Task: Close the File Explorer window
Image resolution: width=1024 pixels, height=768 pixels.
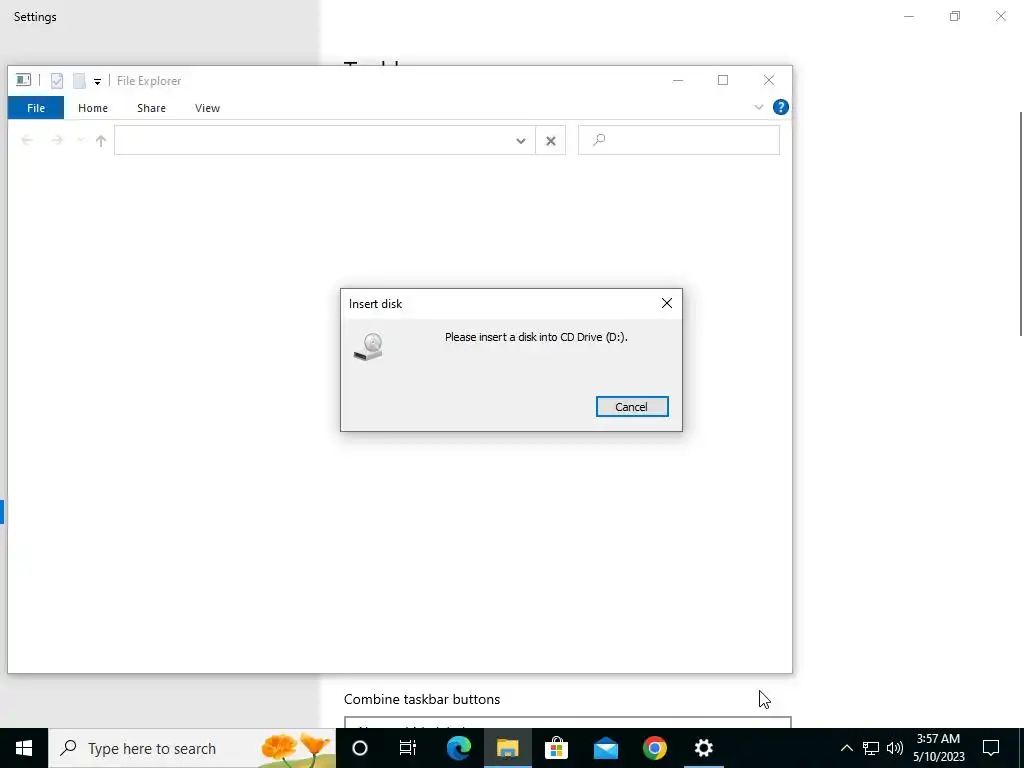Action: (x=769, y=80)
